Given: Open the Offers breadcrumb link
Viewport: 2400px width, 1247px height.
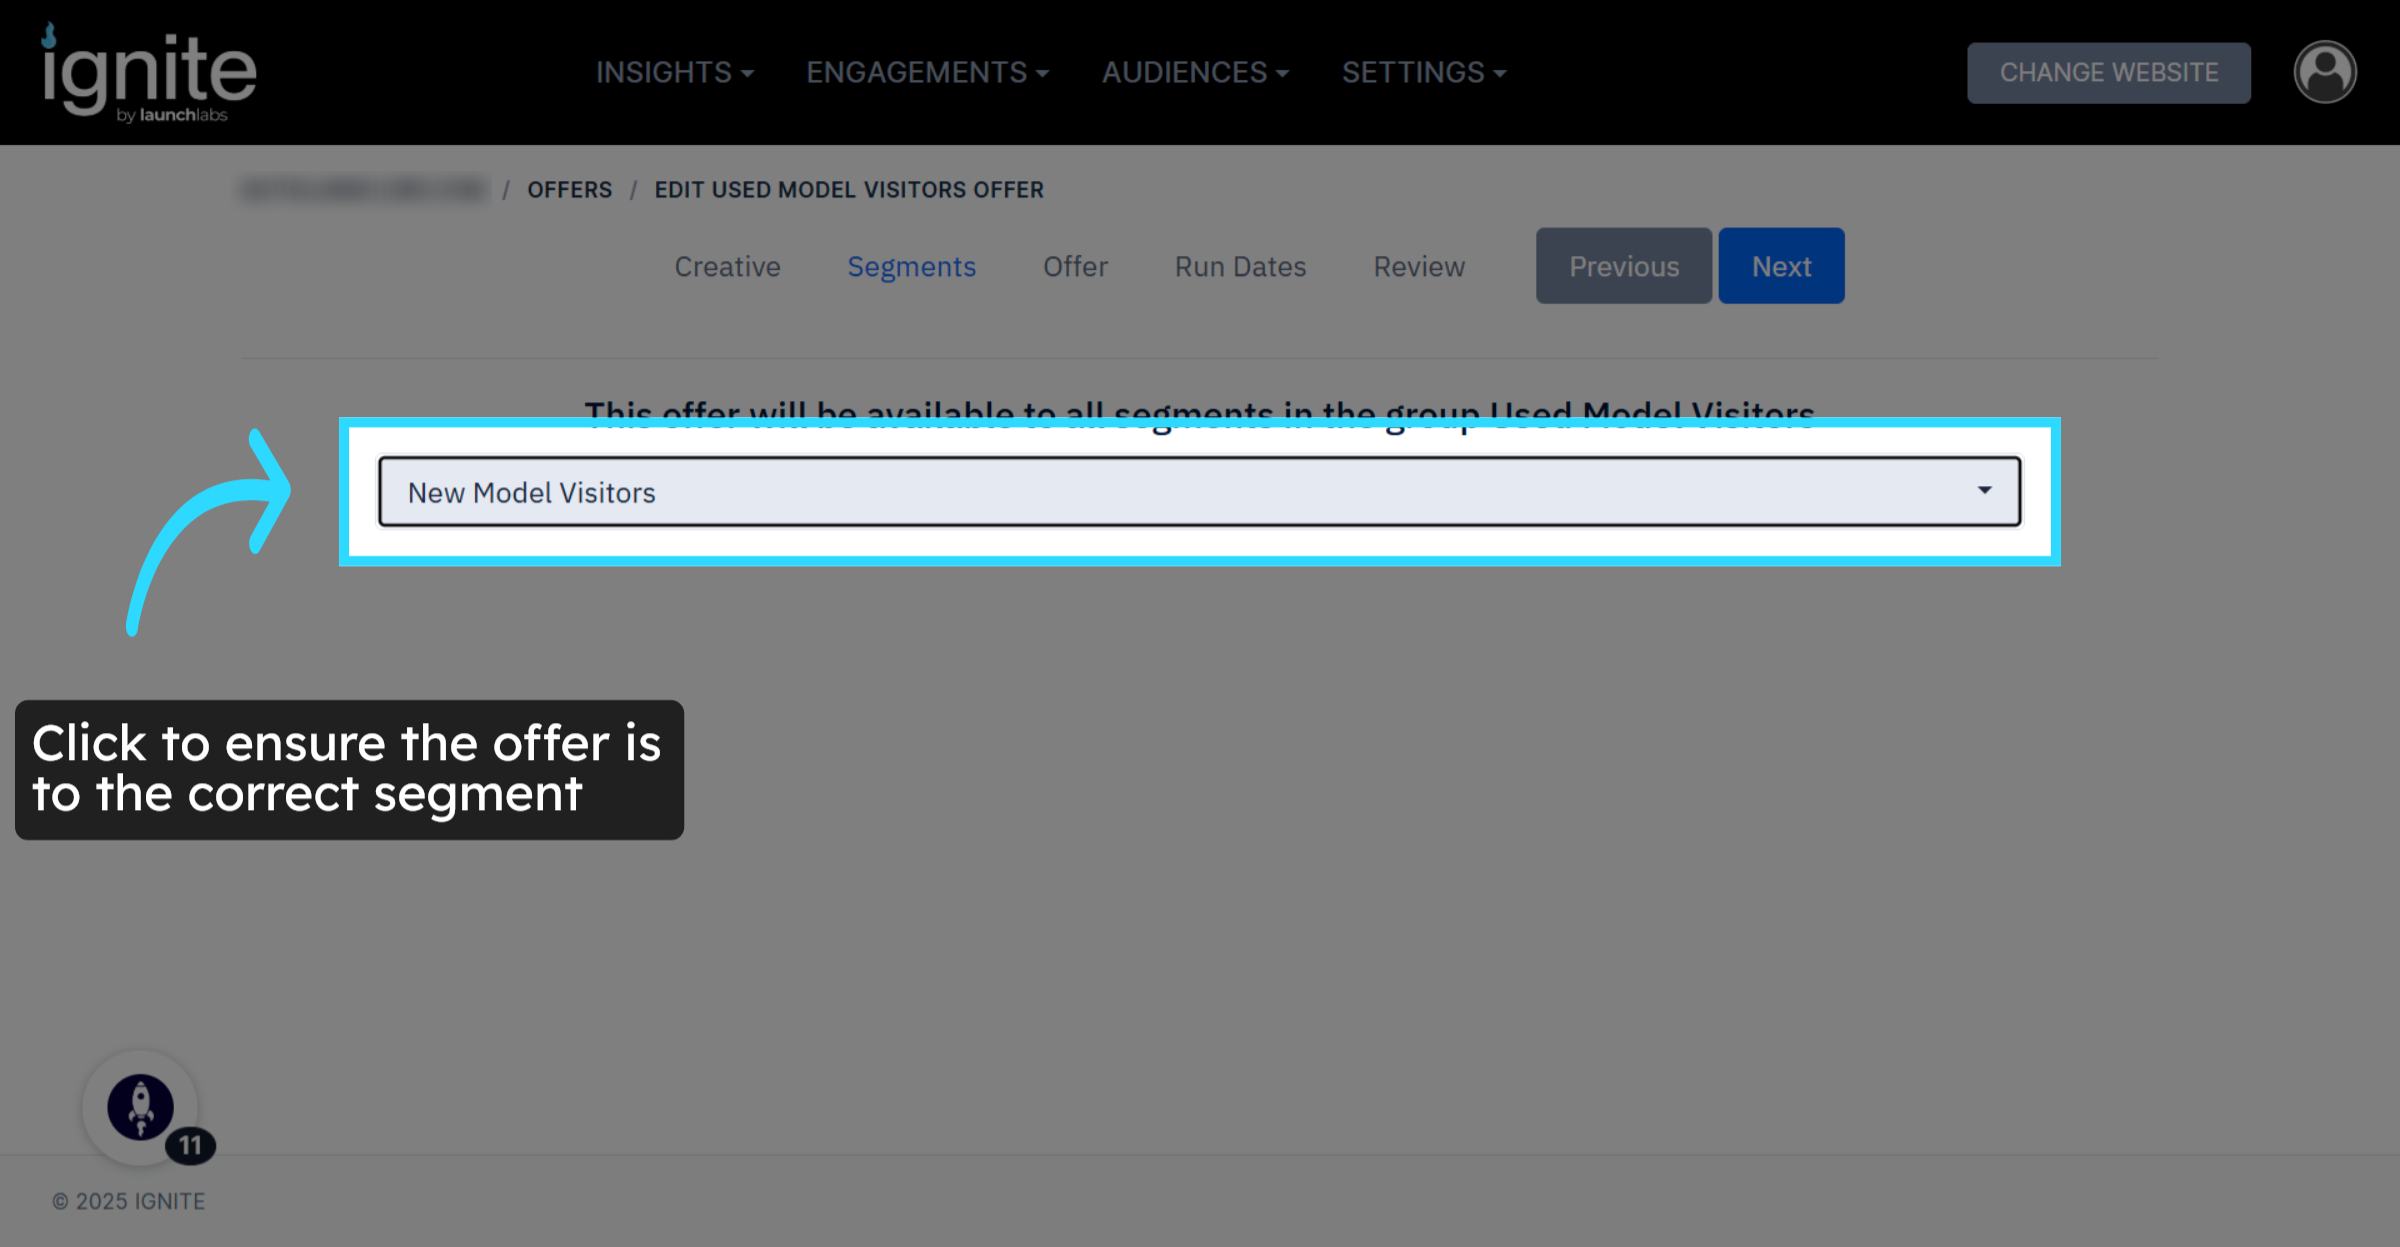Looking at the screenshot, I should point(569,190).
